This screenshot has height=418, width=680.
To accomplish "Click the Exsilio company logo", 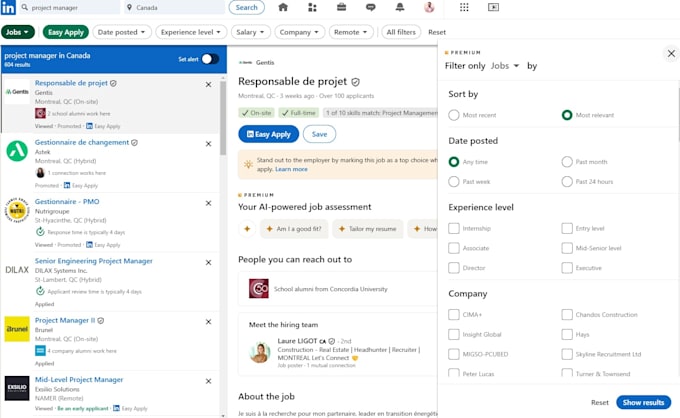I will 17,388.
